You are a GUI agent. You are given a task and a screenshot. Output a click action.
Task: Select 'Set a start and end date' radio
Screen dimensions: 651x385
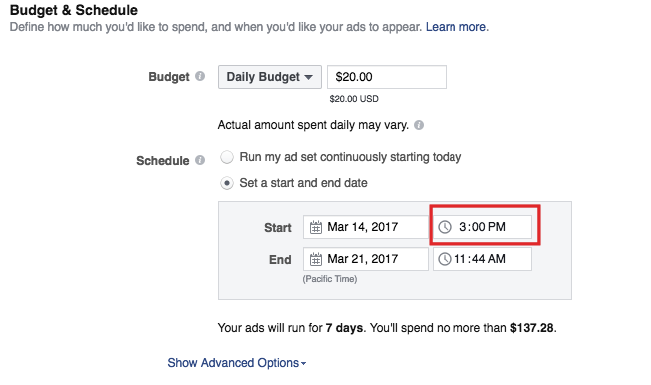coord(227,183)
